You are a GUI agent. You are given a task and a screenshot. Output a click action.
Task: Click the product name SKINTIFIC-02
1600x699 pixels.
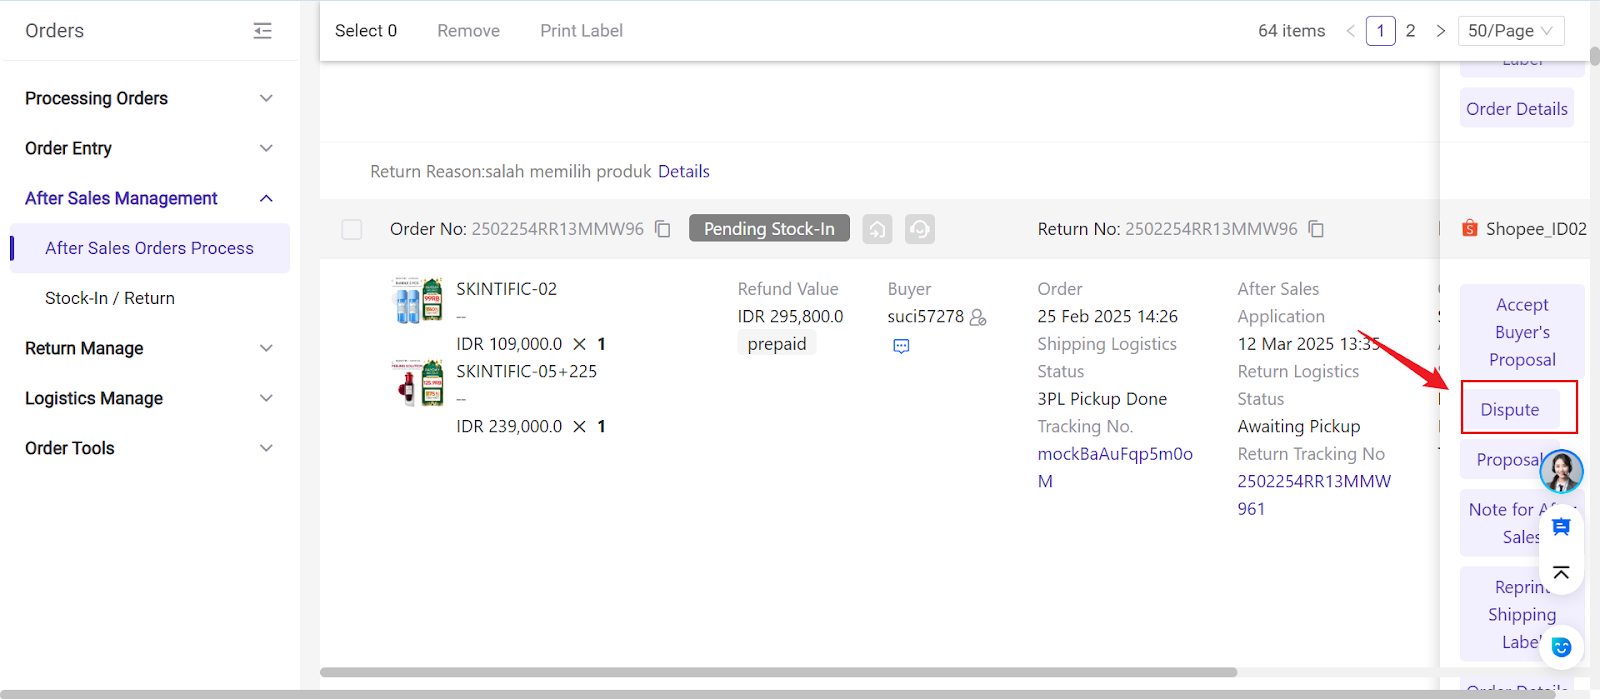(x=506, y=289)
